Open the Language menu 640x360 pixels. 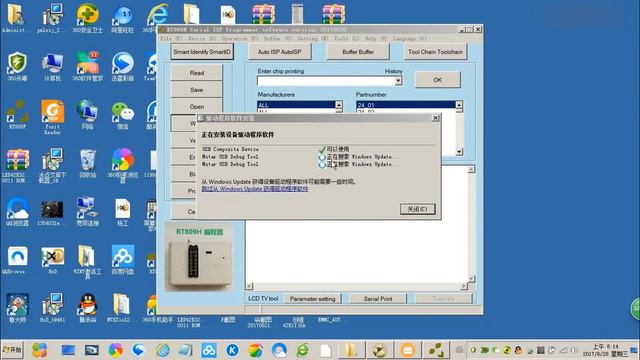pyautogui.click(x=409, y=38)
